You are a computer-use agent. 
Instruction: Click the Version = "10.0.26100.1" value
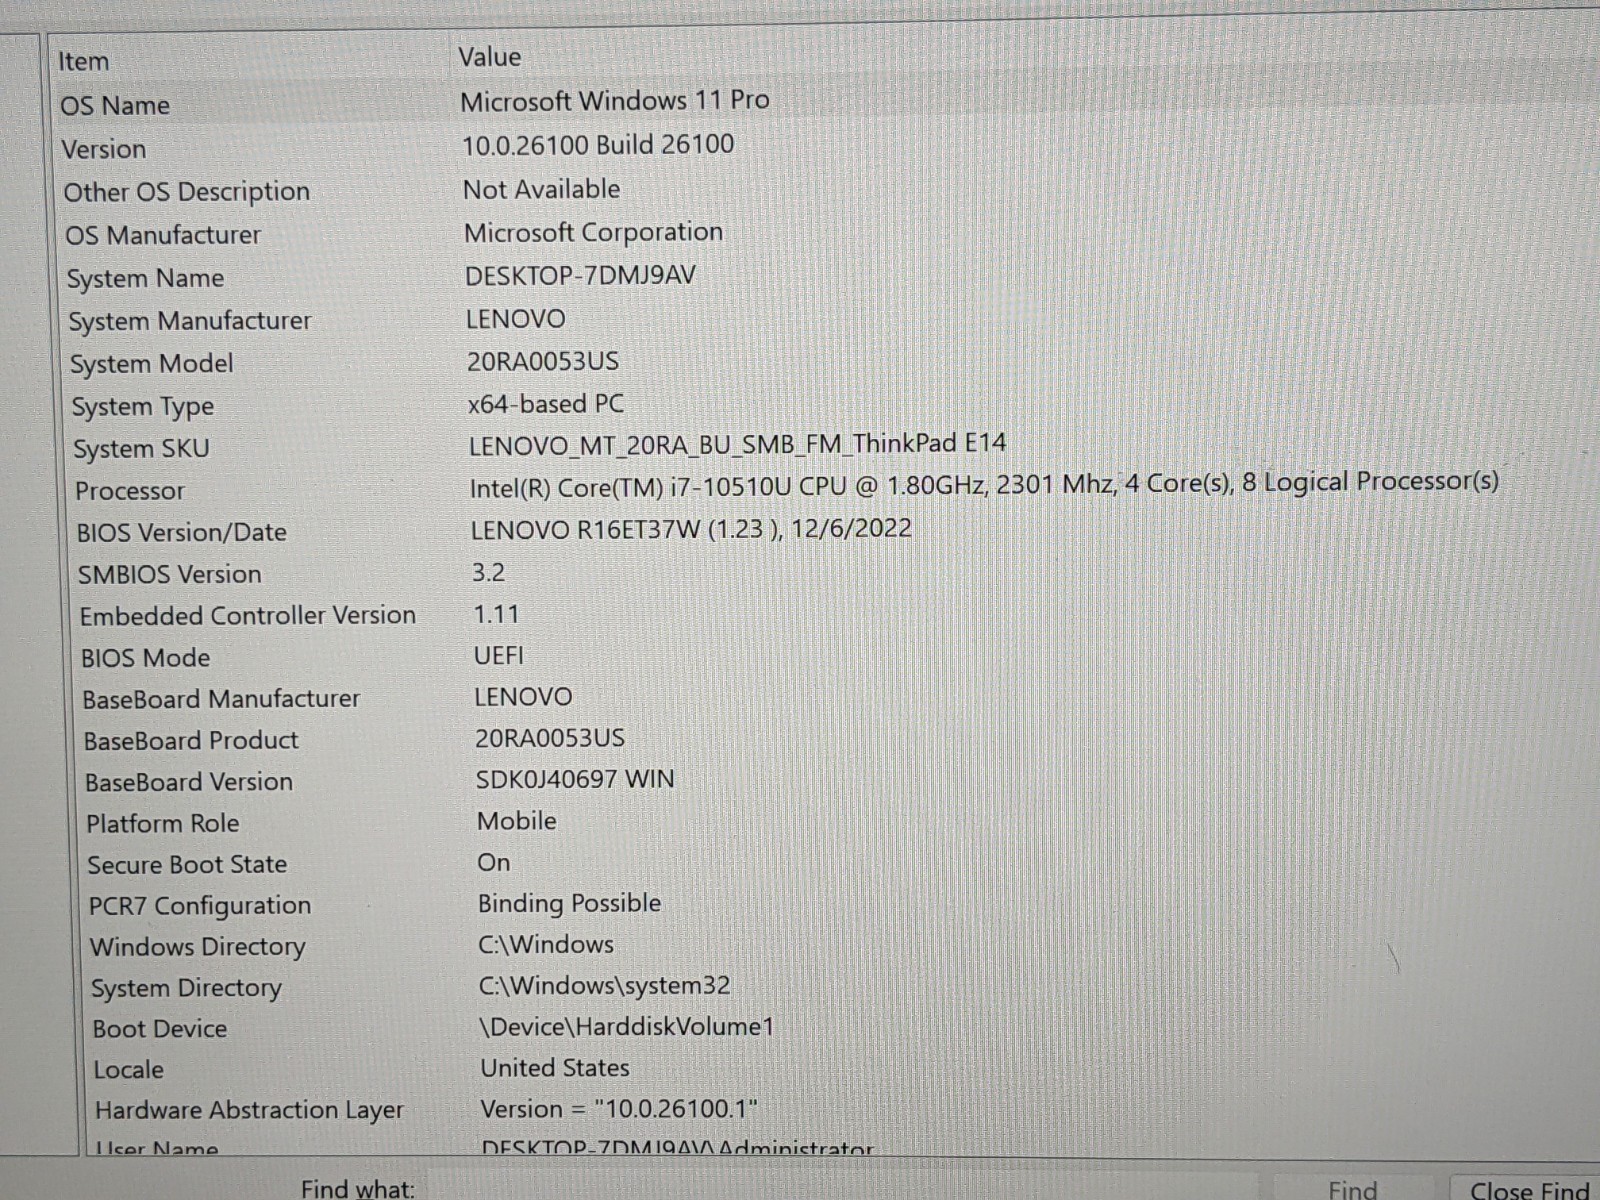619,1109
